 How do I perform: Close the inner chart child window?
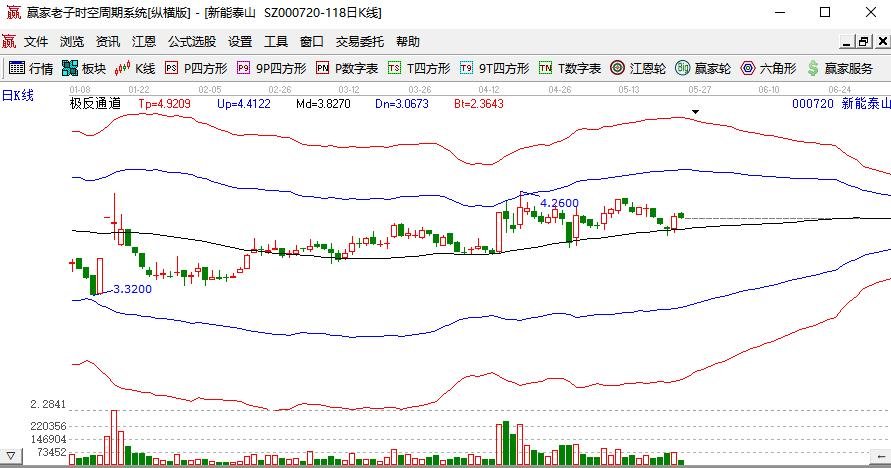[x=882, y=41]
